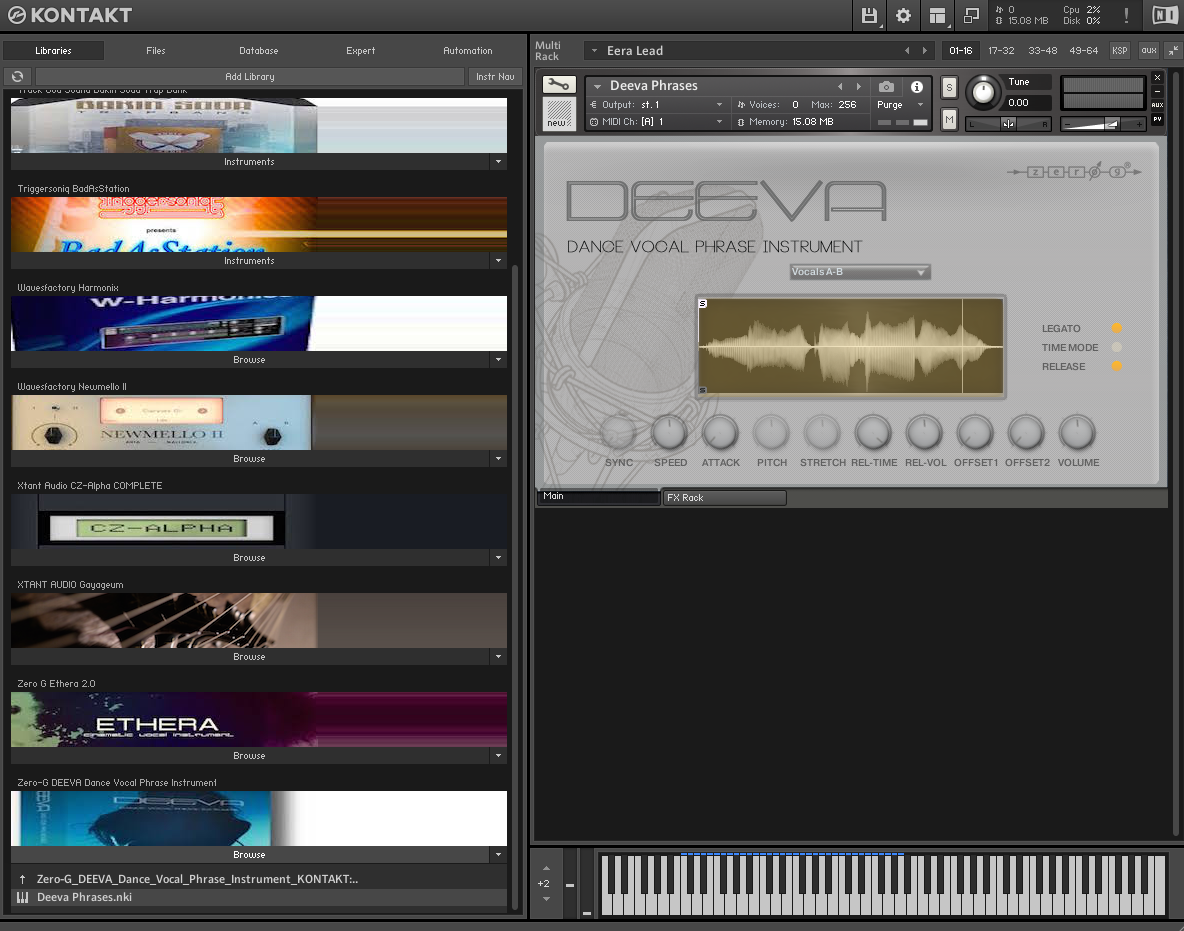Click the vocal waveform display

[851, 346]
